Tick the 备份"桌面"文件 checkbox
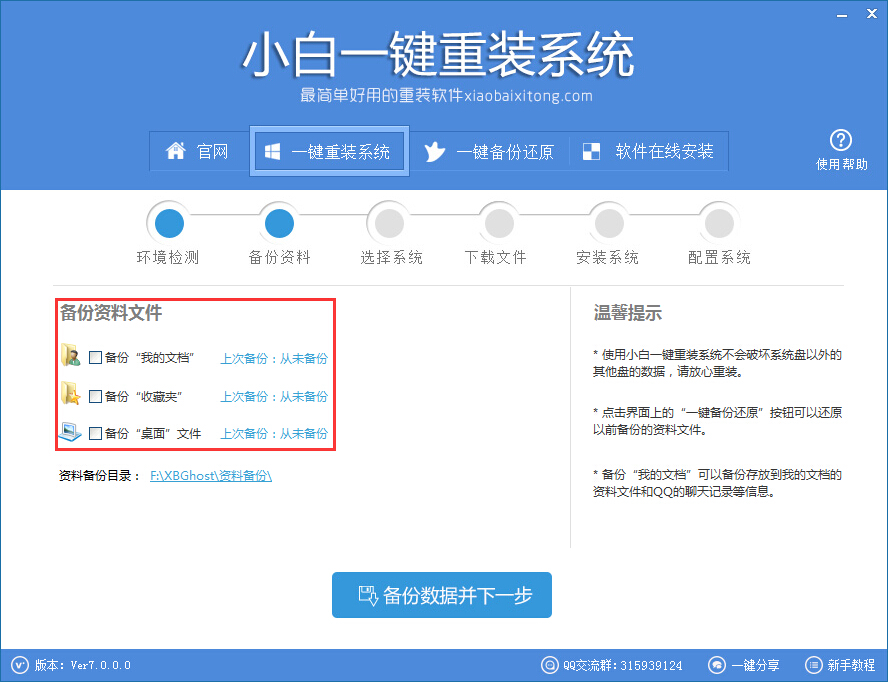This screenshot has width=888, height=682. click(95, 434)
